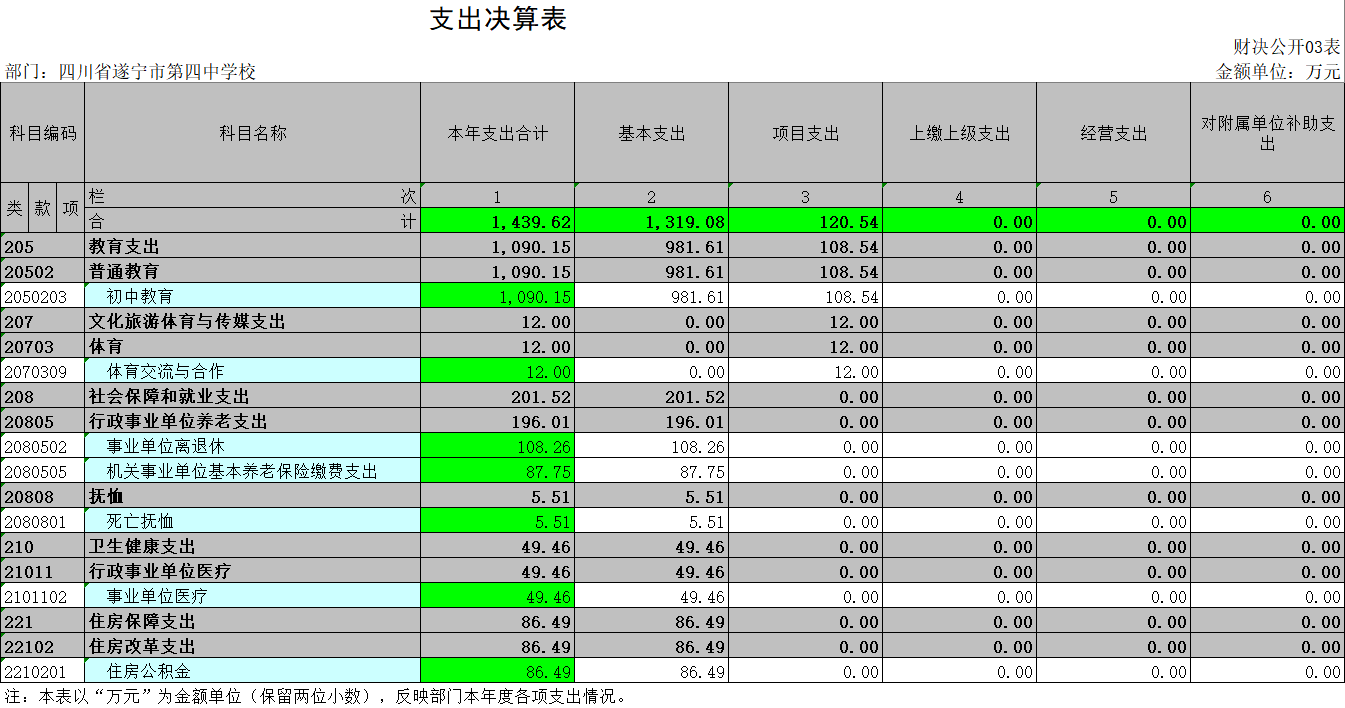Select the 基本支出 header cell
The height and width of the screenshot is (708, 1345).
(x=651, y=133)
